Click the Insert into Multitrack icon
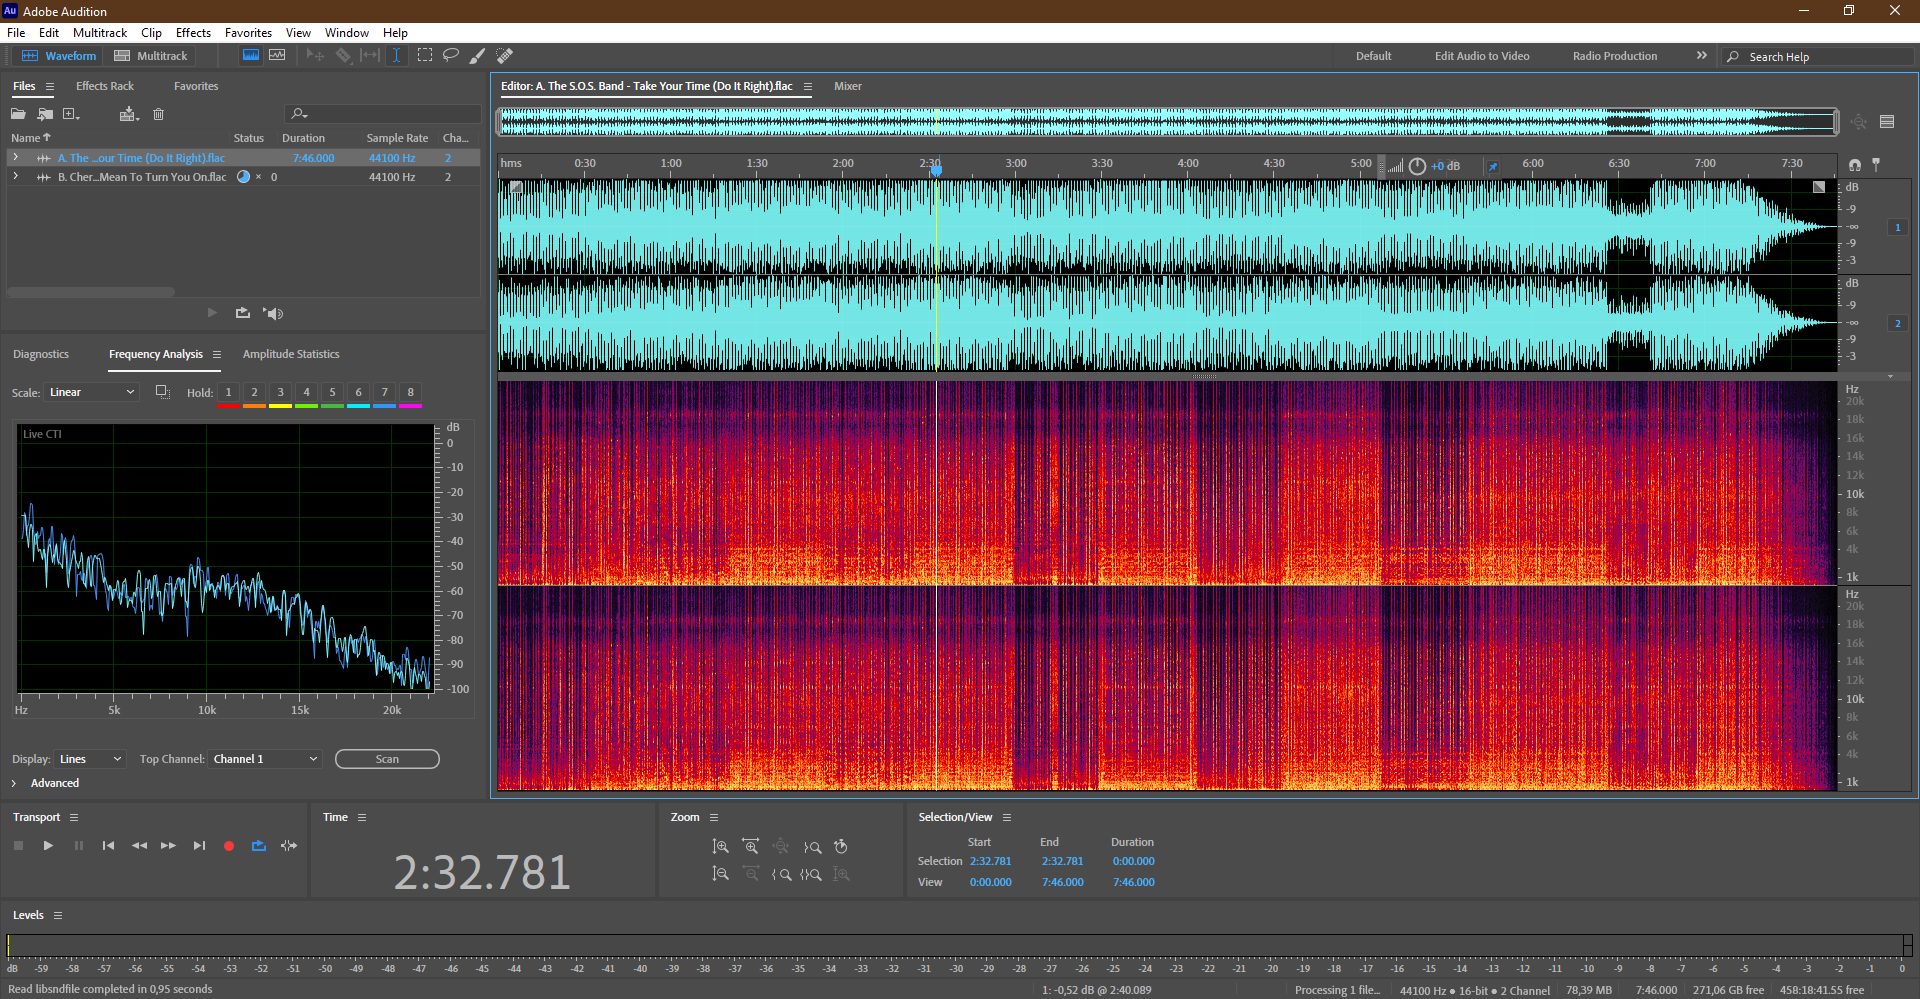Screen dimensions: 1920x999 (128, 114)
